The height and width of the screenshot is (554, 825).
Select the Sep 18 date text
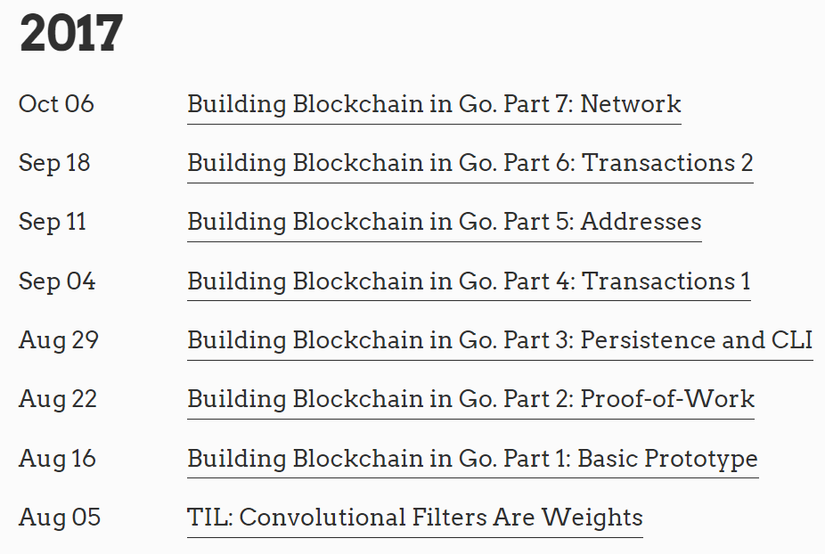tap(54, 163)
